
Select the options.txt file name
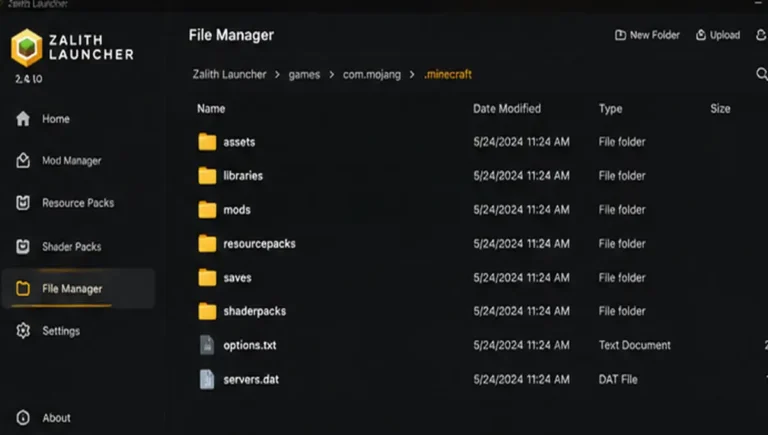point(250,345)
